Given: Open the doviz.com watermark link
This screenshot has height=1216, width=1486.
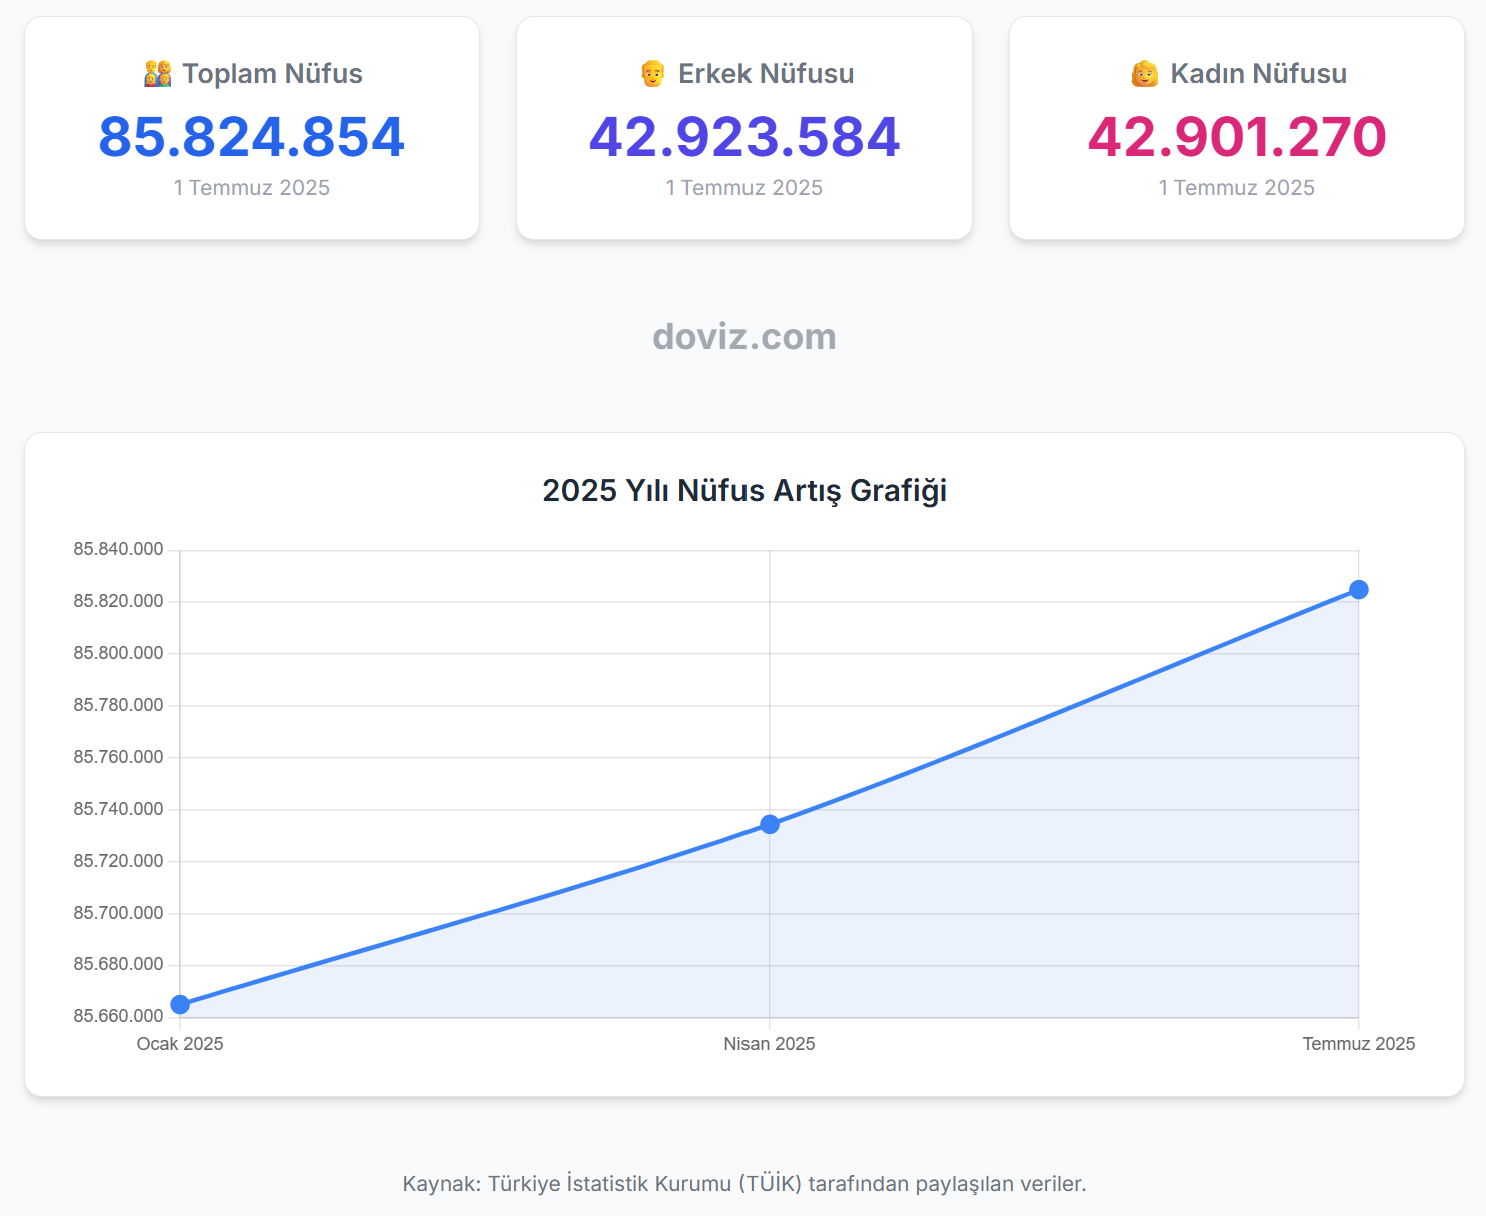Looking at the screenshot, I should click(x=744, y=337).
